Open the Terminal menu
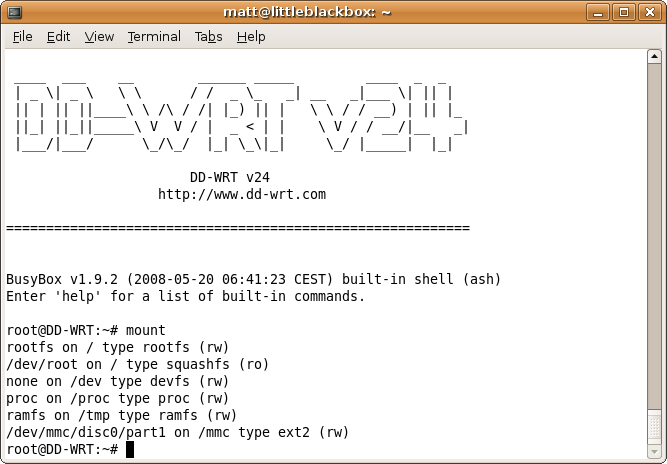 point(154,37)
